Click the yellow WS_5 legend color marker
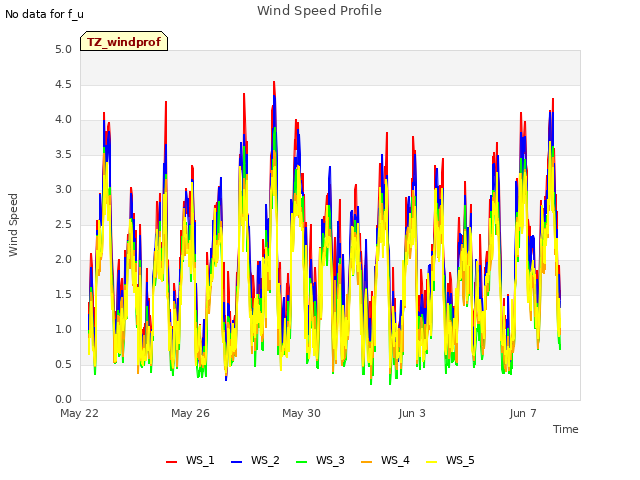Screen dimensions: 640x480 click(431, 462)
